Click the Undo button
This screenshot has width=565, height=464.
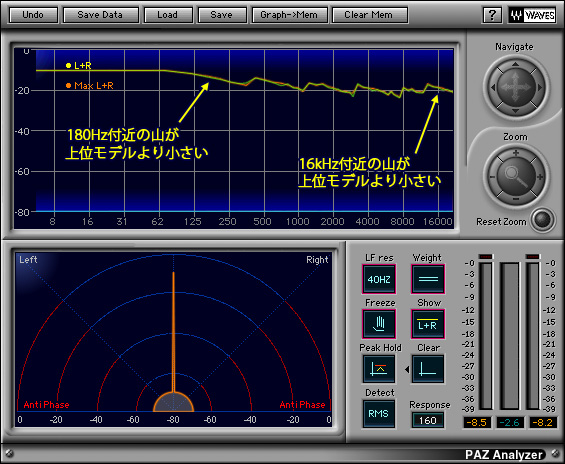[x=33, y=15]
